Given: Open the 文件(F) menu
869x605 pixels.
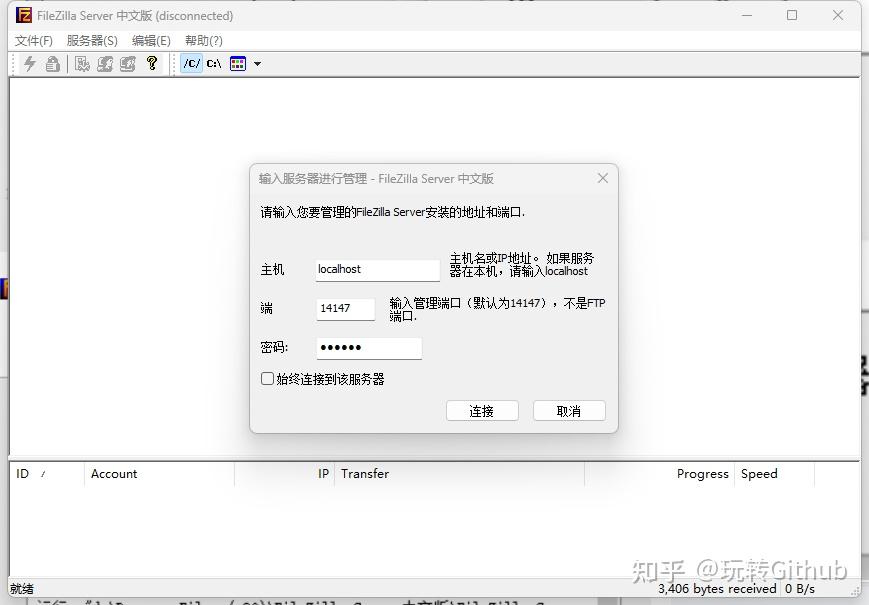Looking at the screenshot, I should click(x=33, y=40).
